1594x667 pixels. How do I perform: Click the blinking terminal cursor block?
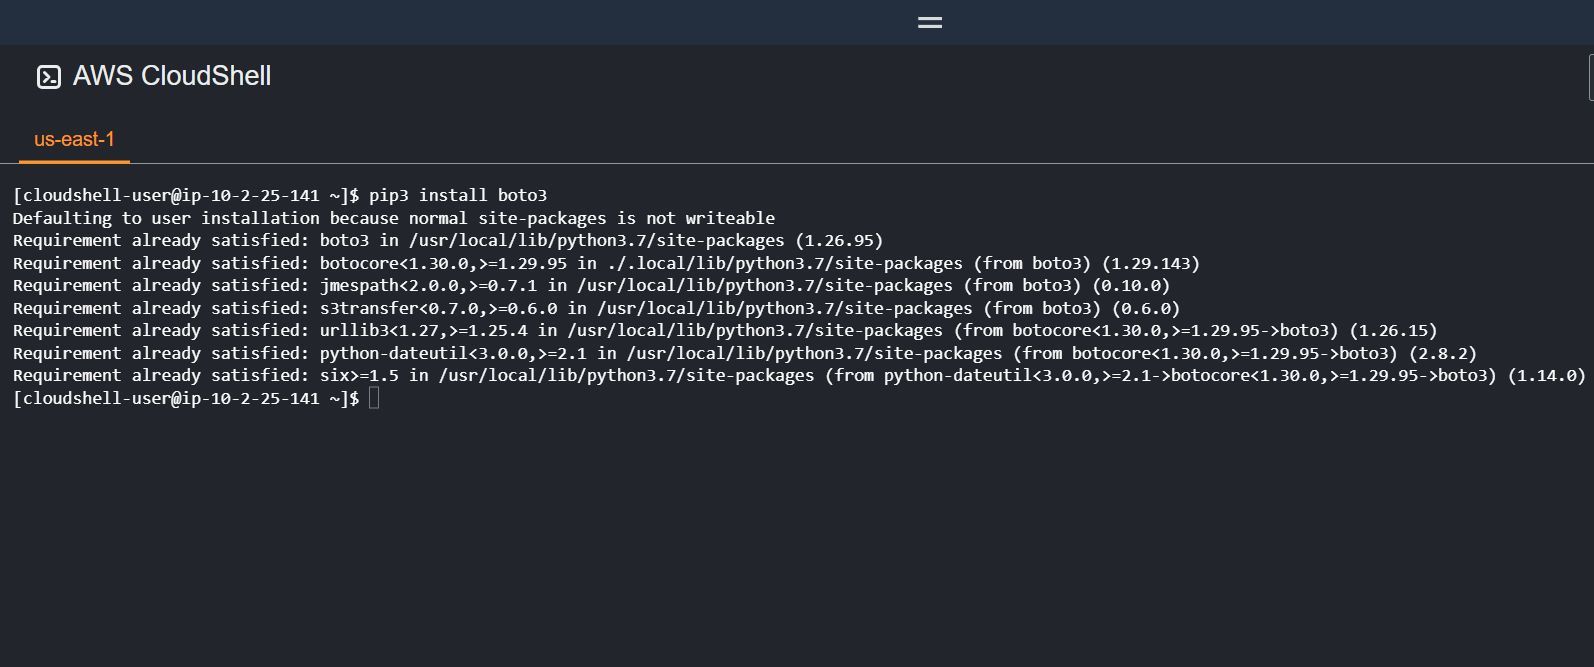tap(374, 398)
